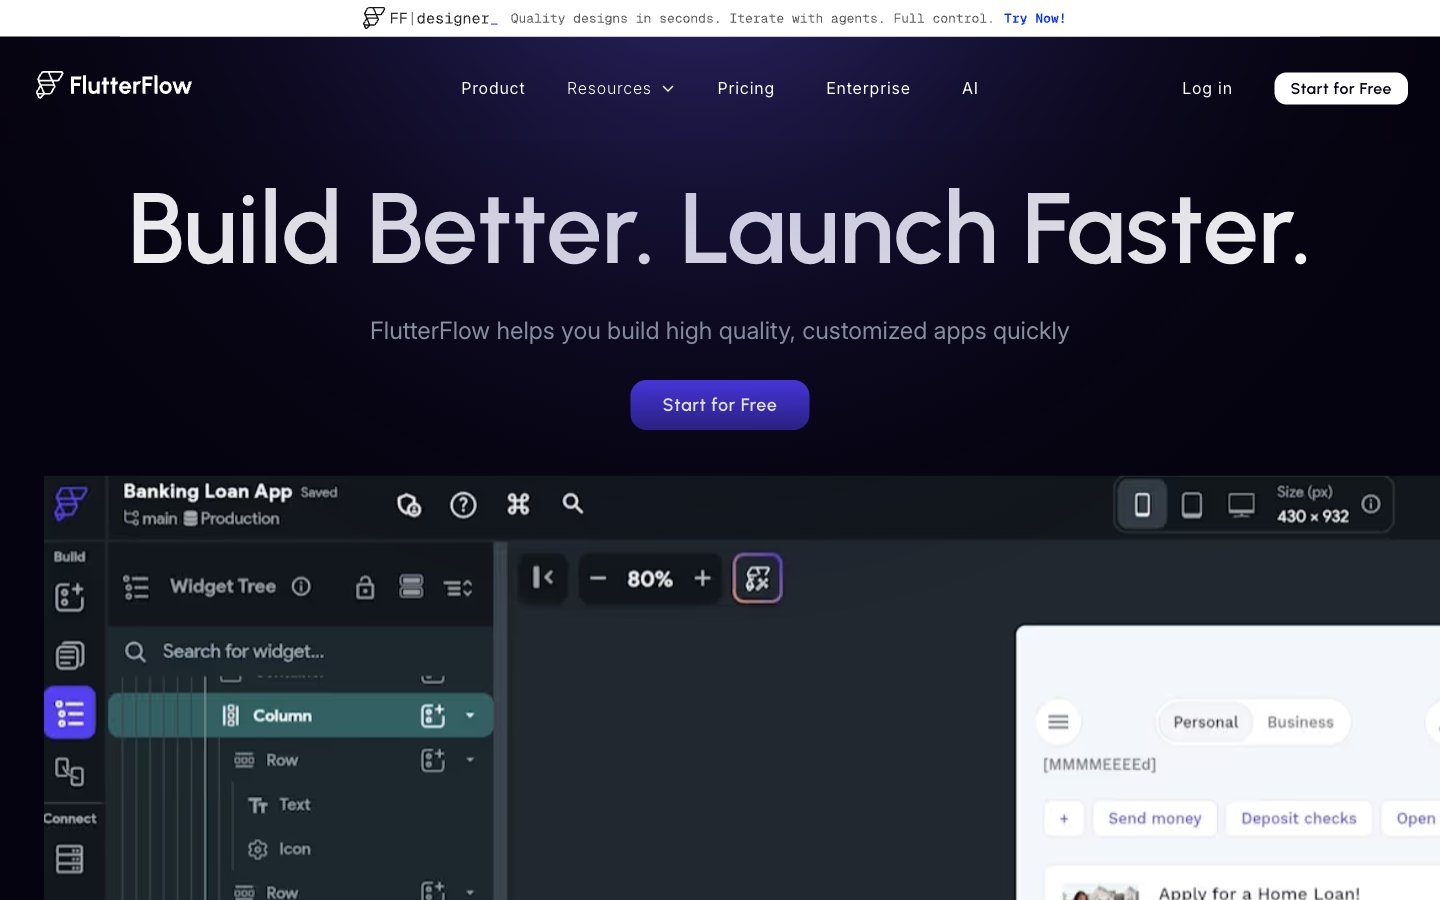
Task: Click the 80% zoom level
Action: [x=650, y=579]
